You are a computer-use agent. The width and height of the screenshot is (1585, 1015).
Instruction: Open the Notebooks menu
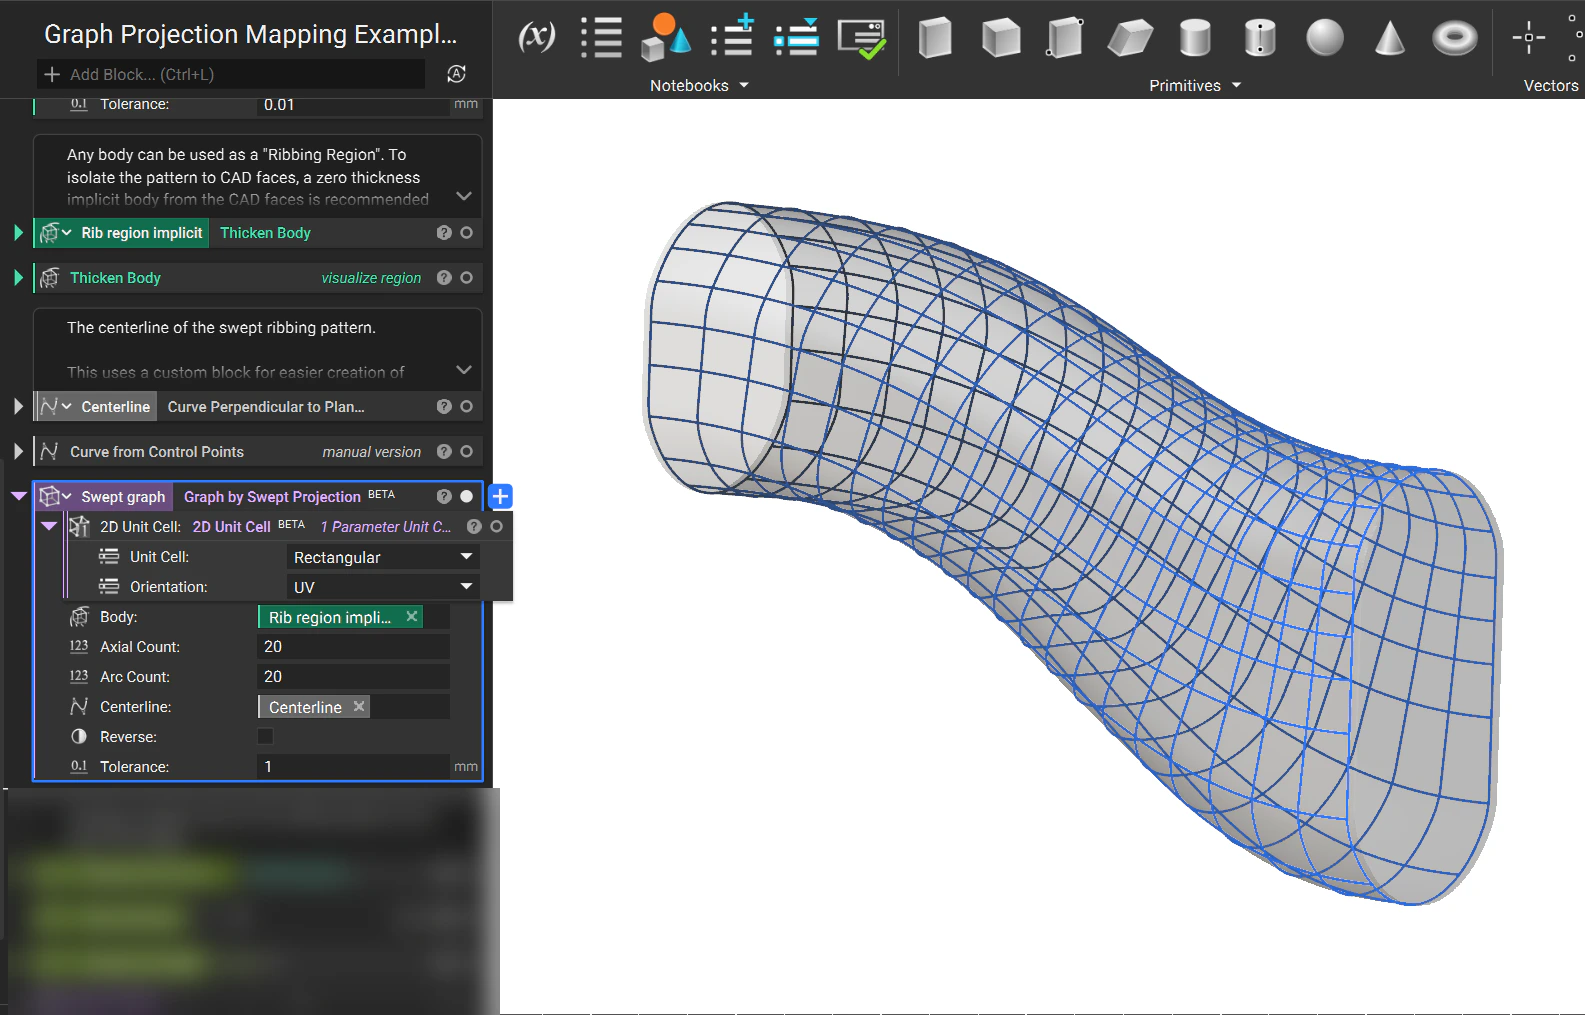[699, 86]
